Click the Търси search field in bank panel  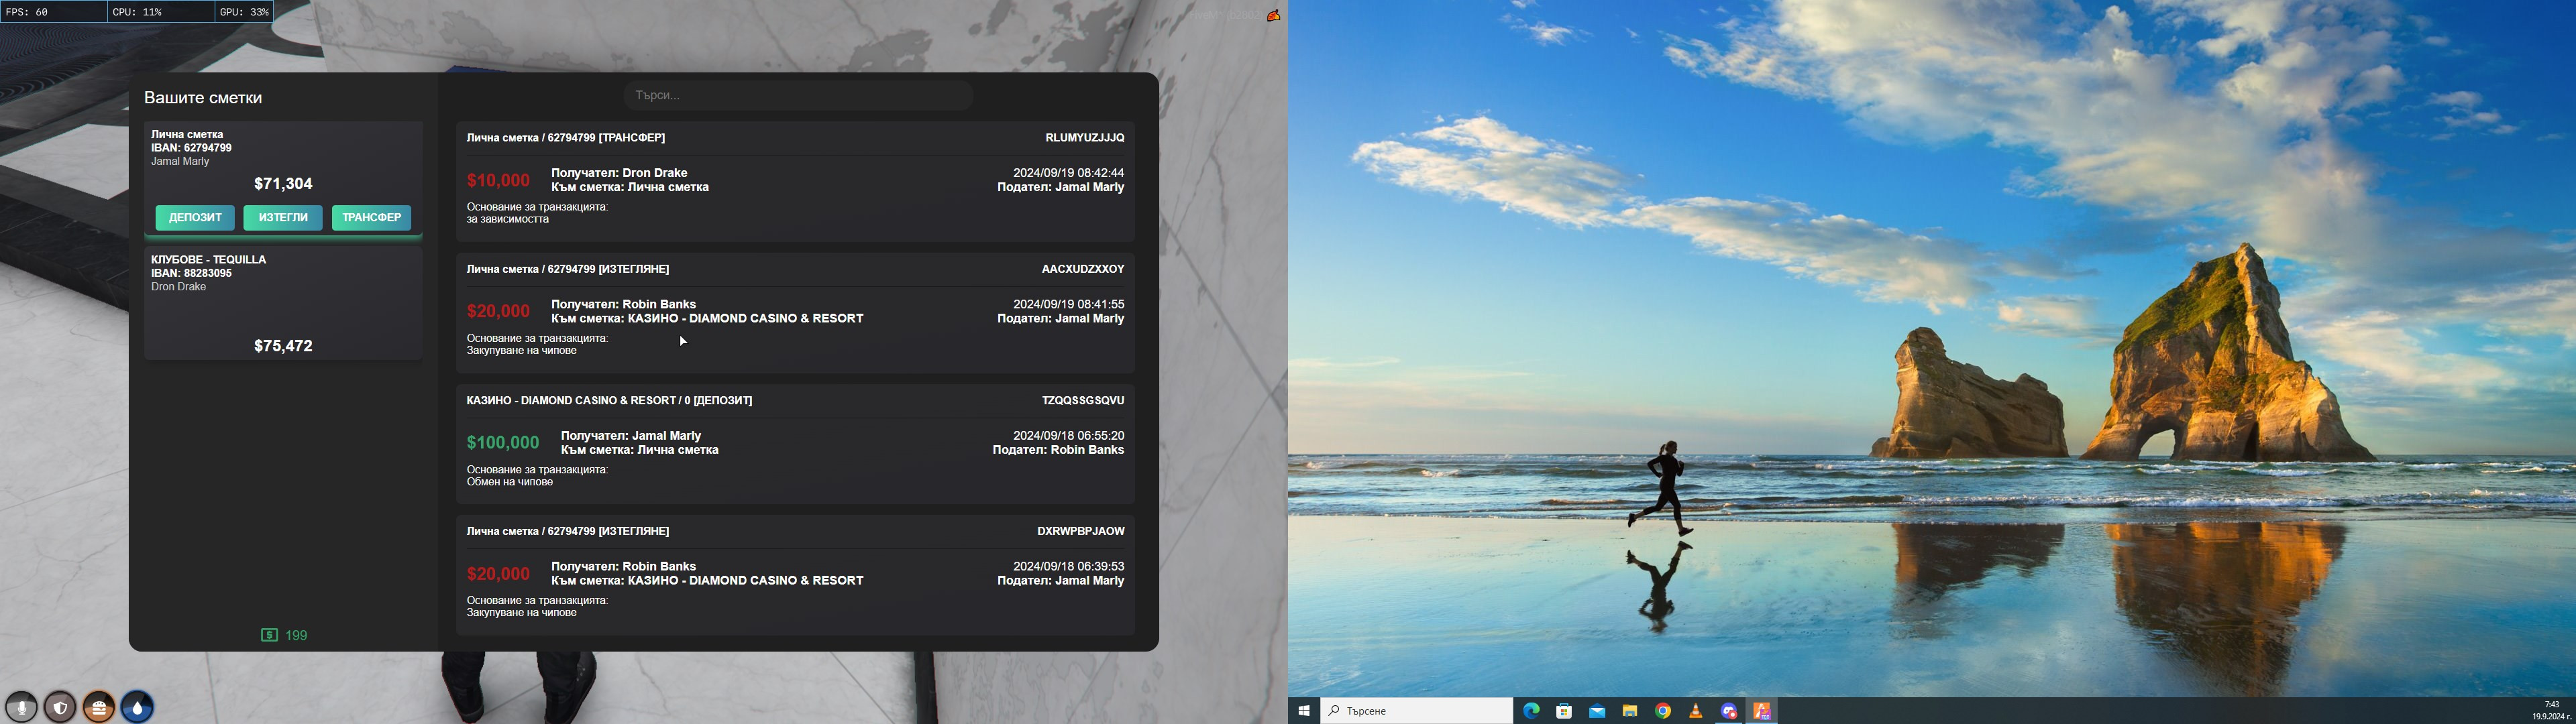point(798,95)
